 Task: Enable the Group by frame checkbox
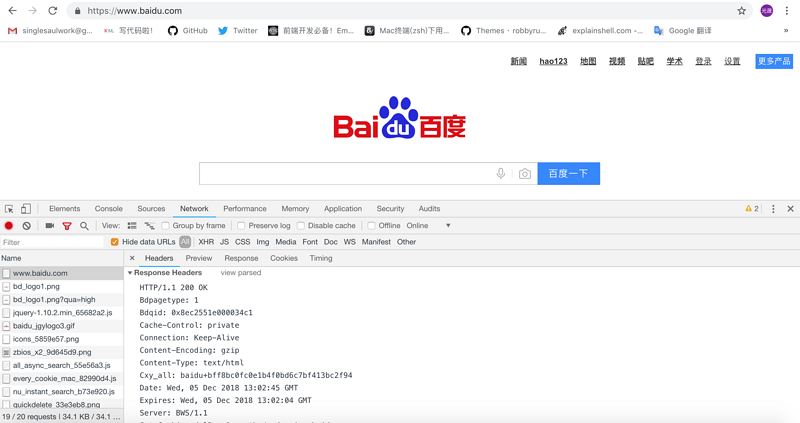pyautogui.click(x=165, y=226)
